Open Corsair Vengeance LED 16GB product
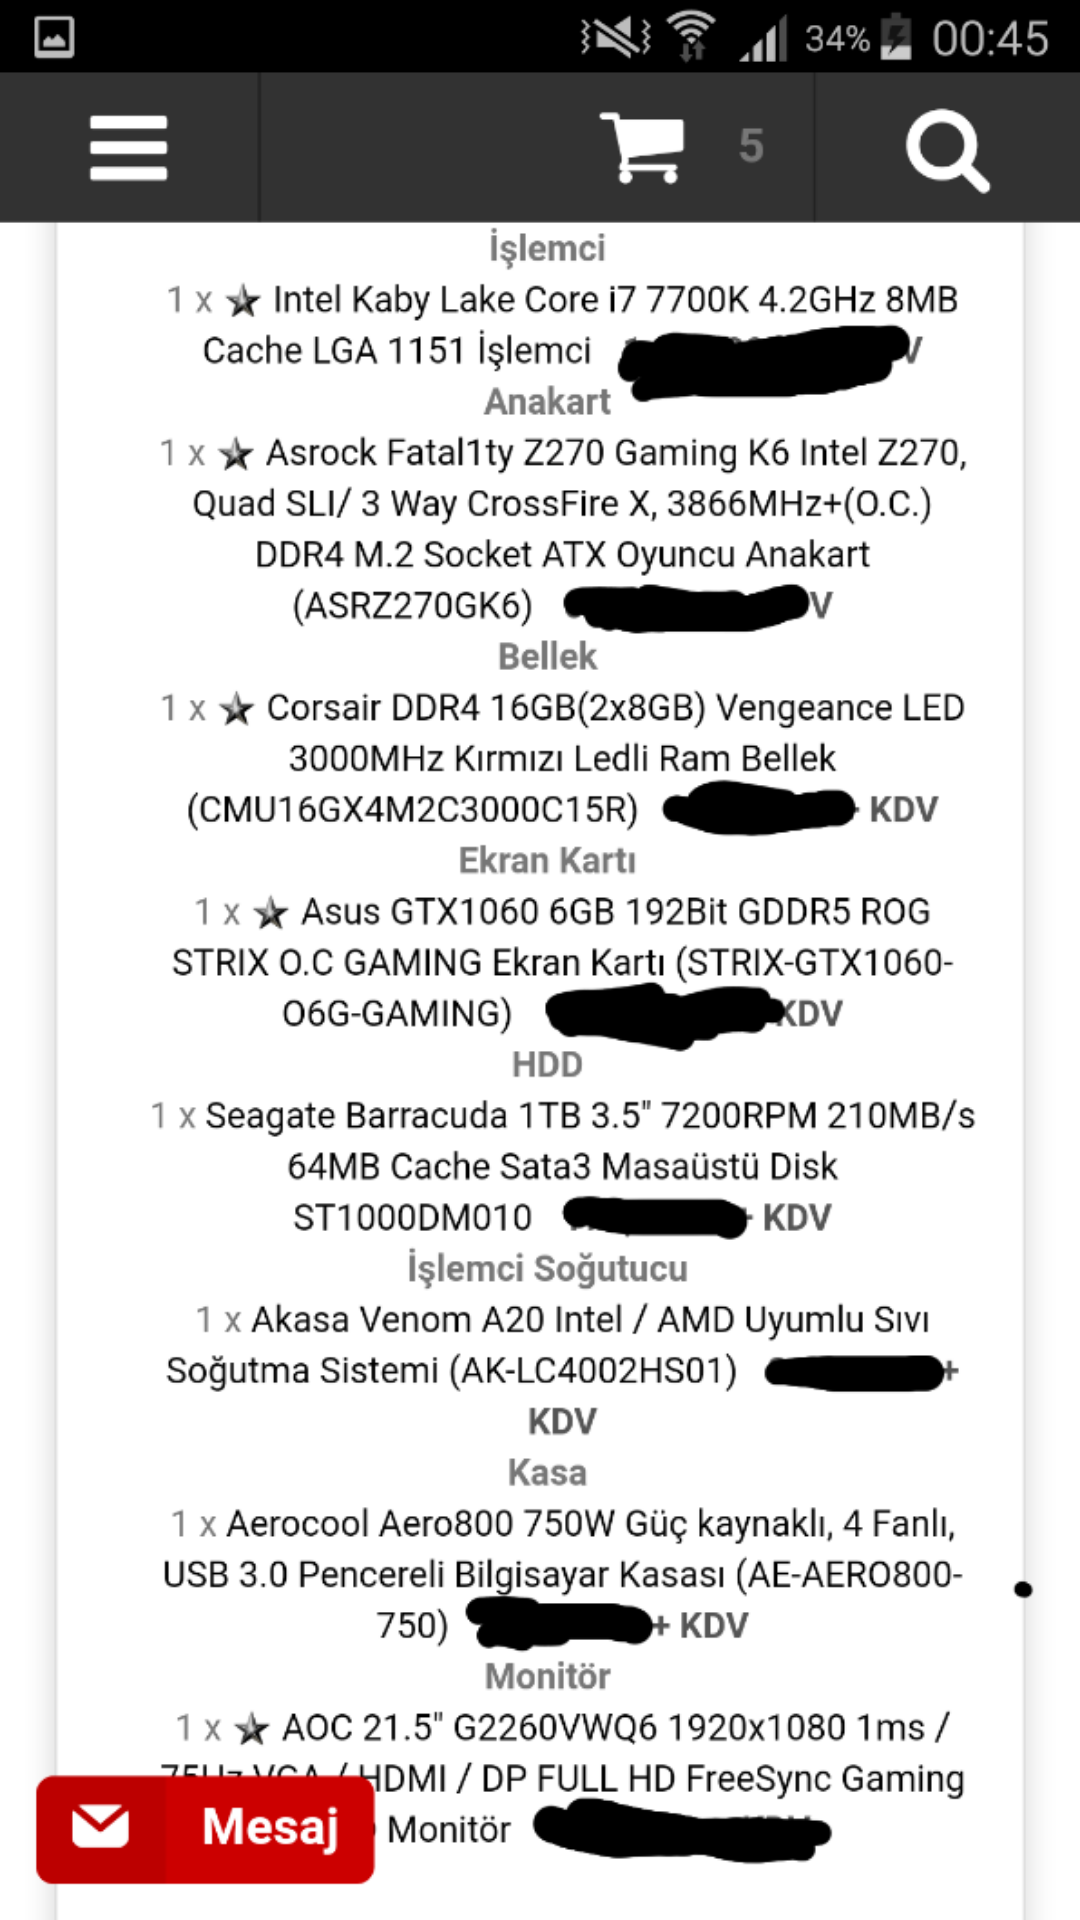The width and height of the screenshot is (1080, 1920). point(614,708)
